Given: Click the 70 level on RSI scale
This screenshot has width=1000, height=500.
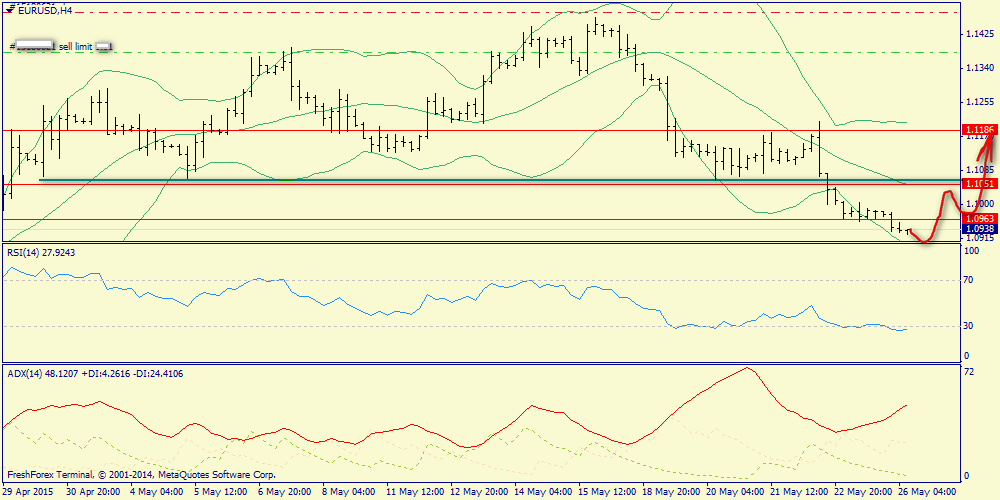Looking at the screenshot, I should (969, 280).
